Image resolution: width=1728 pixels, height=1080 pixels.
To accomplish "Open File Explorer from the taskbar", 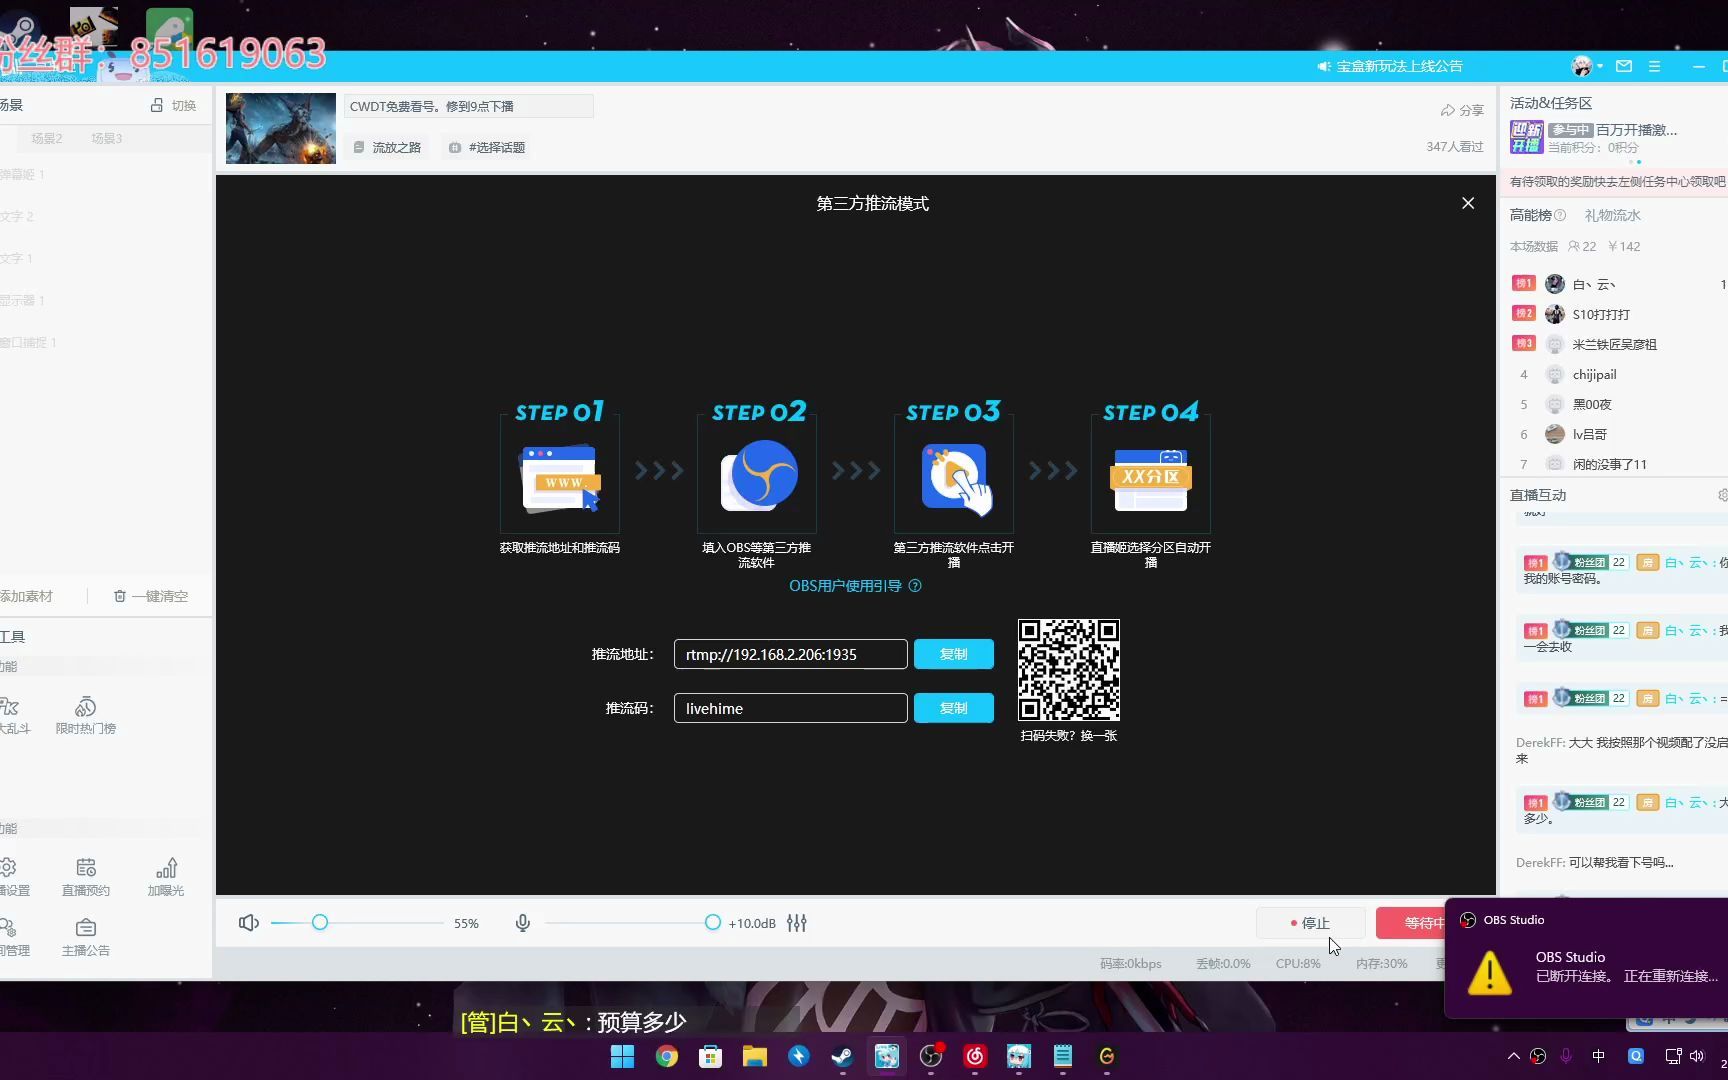I will pos(754,1056).
